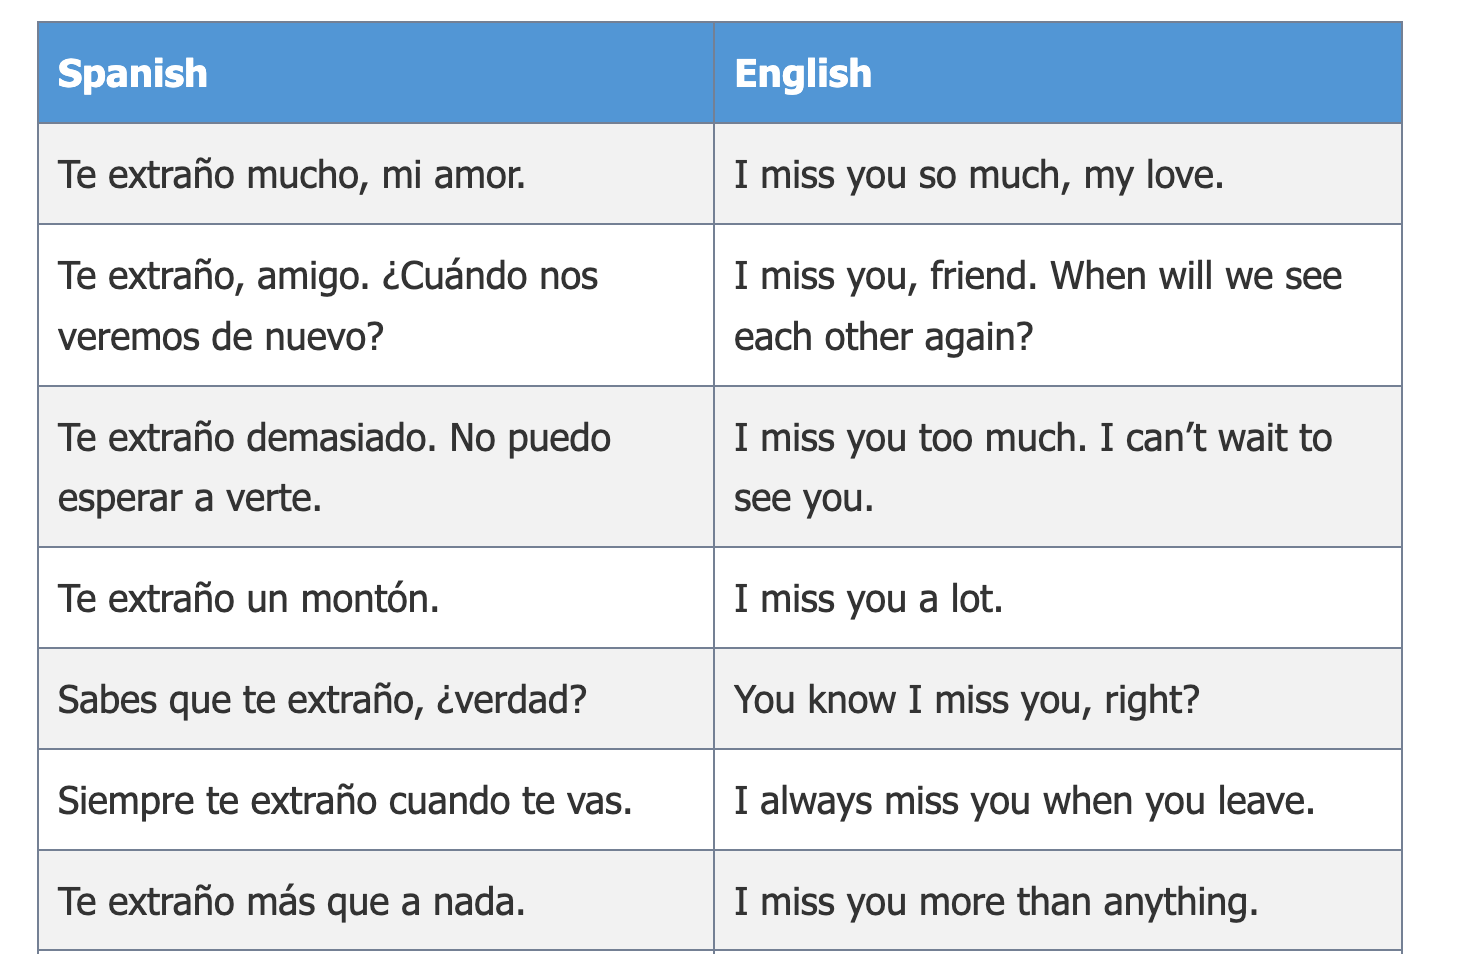1464x954 pixels.
Task: Click the word '¿verdad?' in Spanish column
Action: (512, 700)
